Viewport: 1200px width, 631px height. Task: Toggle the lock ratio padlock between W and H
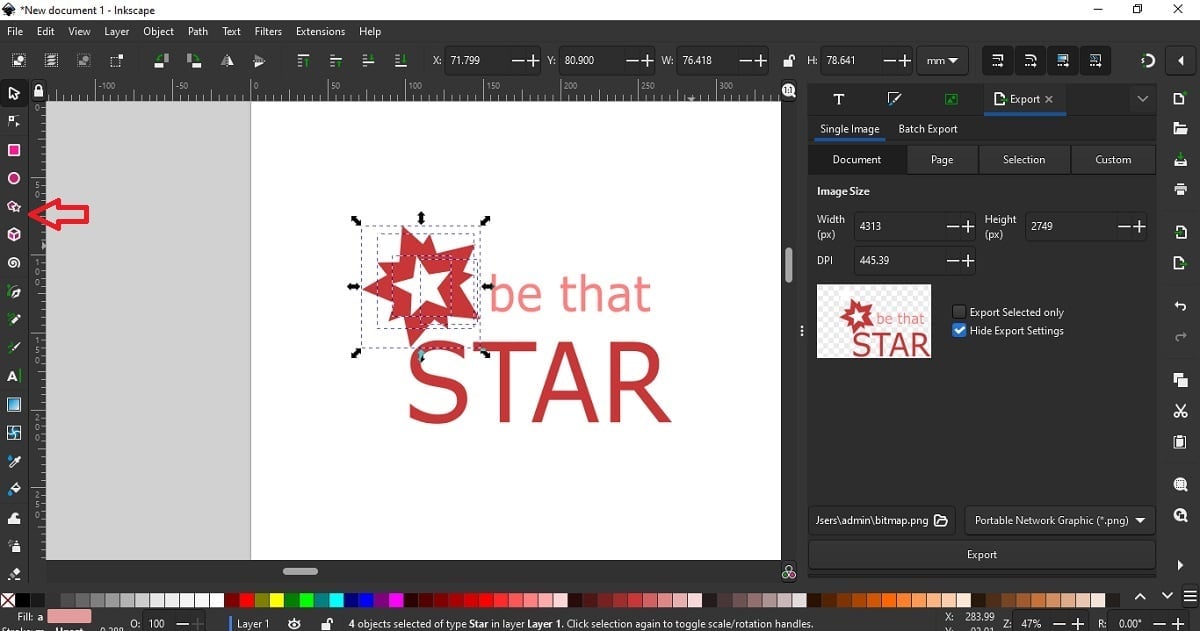click(789, 60)
